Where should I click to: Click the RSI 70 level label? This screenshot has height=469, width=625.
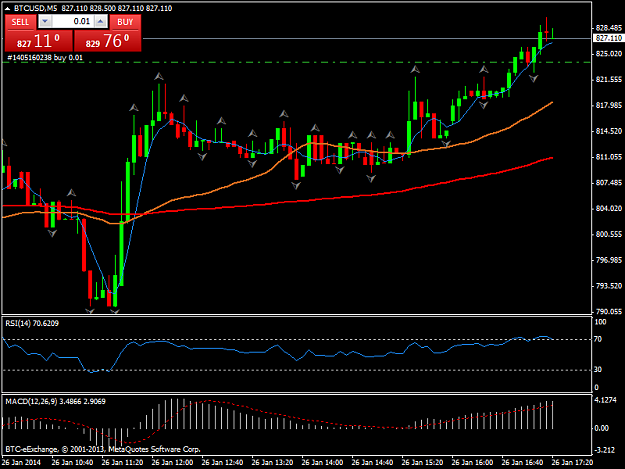tap(597, 339)
